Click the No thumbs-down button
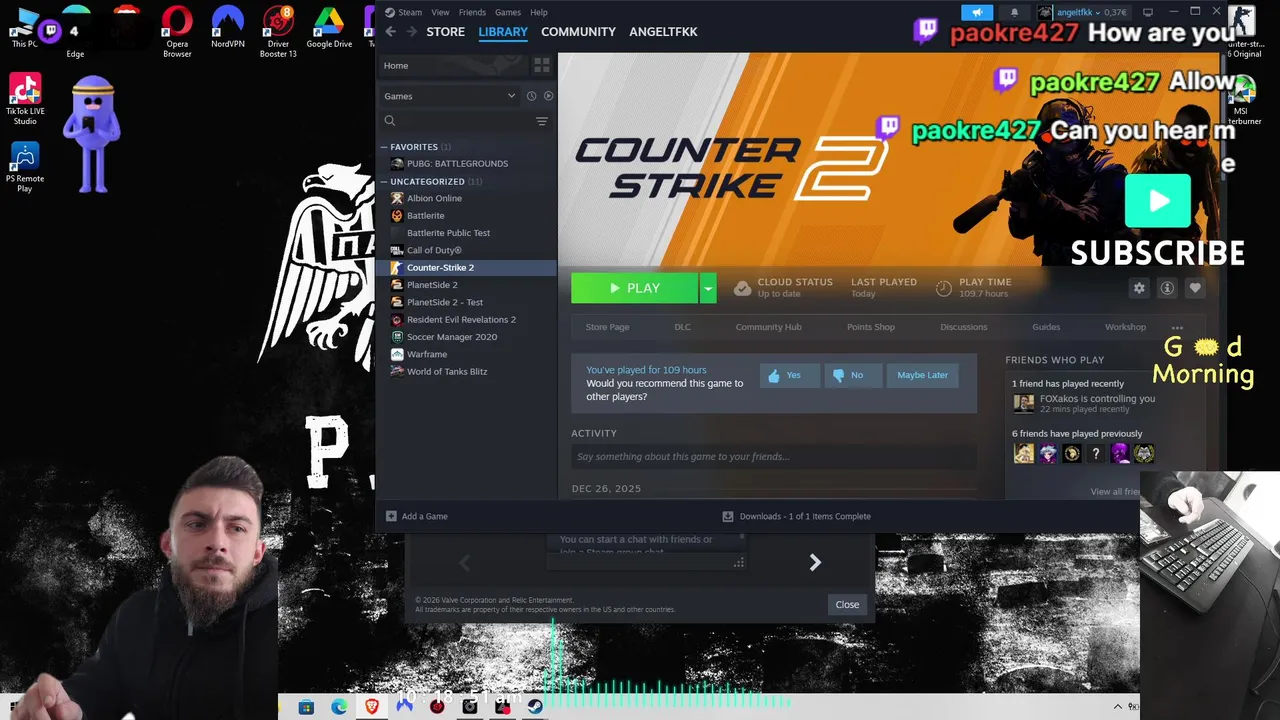This screenshot has width=1280, height=720. pos(853,375)
